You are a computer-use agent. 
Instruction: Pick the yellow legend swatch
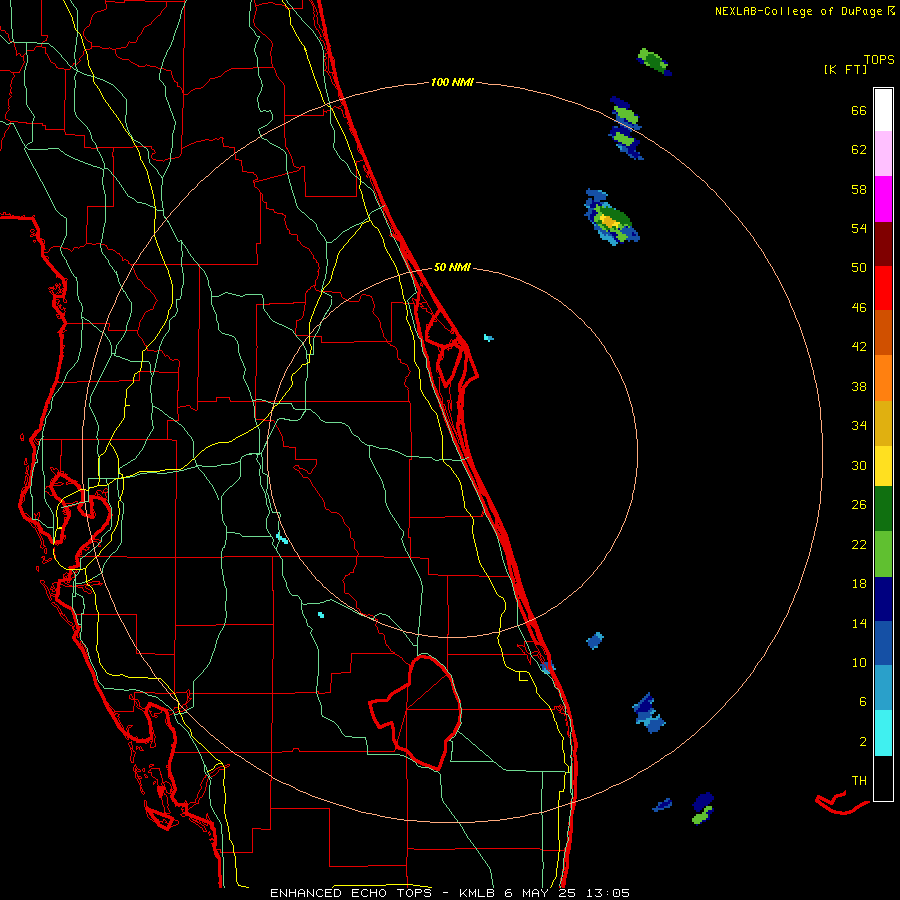click(883, 466)
